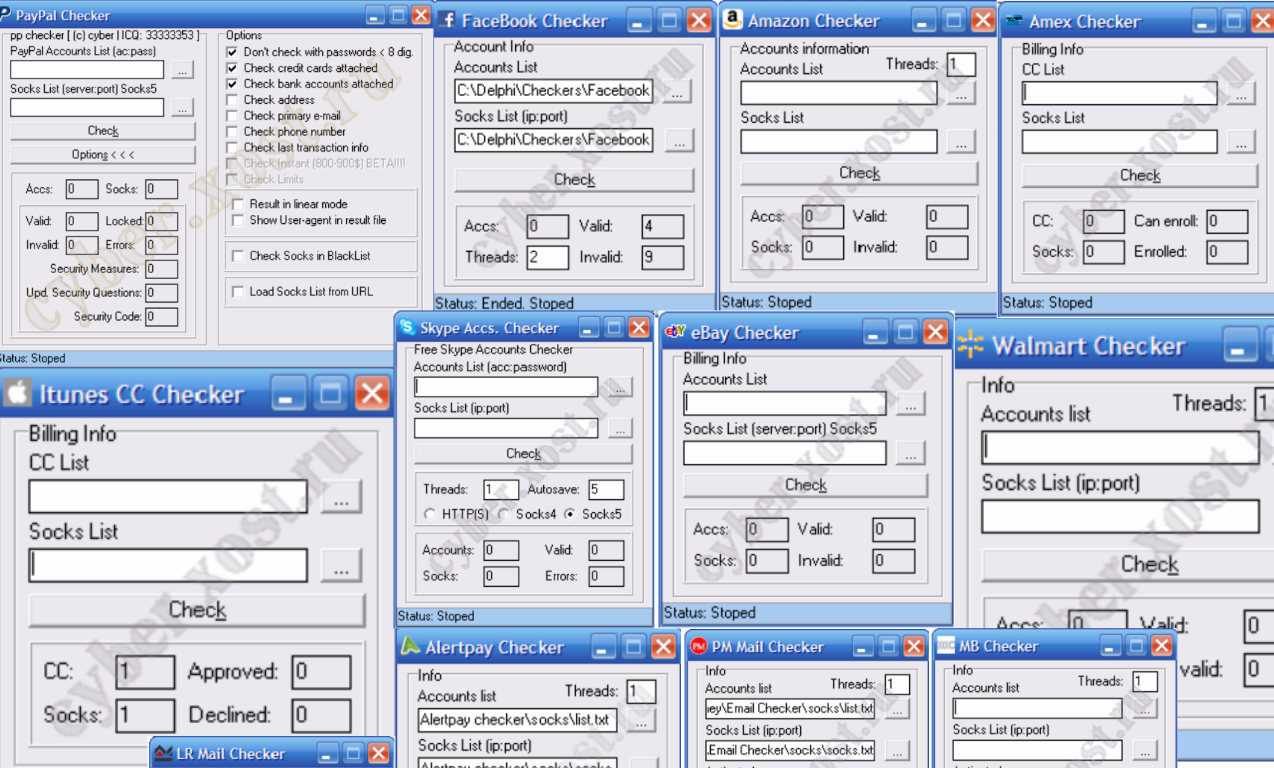
Task: Browse for Amex CC List file
Action: click(x=1240, y=93)
